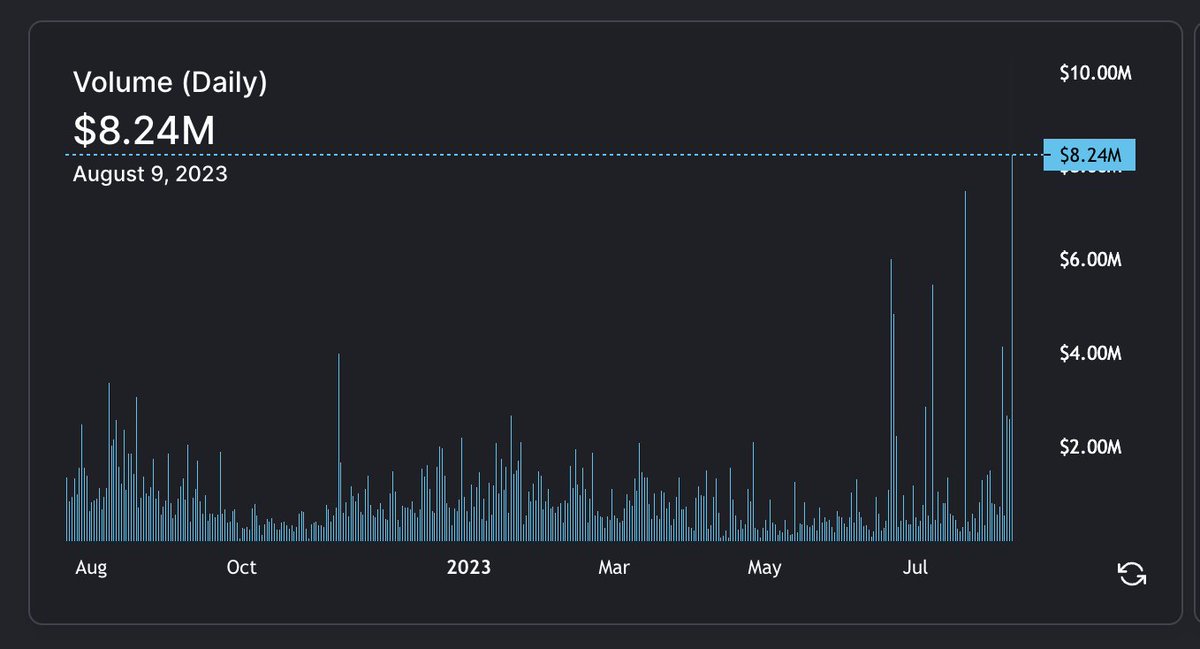
Task: Click the large "$8.24M" volume value
Action: click(x=144, y=130)
